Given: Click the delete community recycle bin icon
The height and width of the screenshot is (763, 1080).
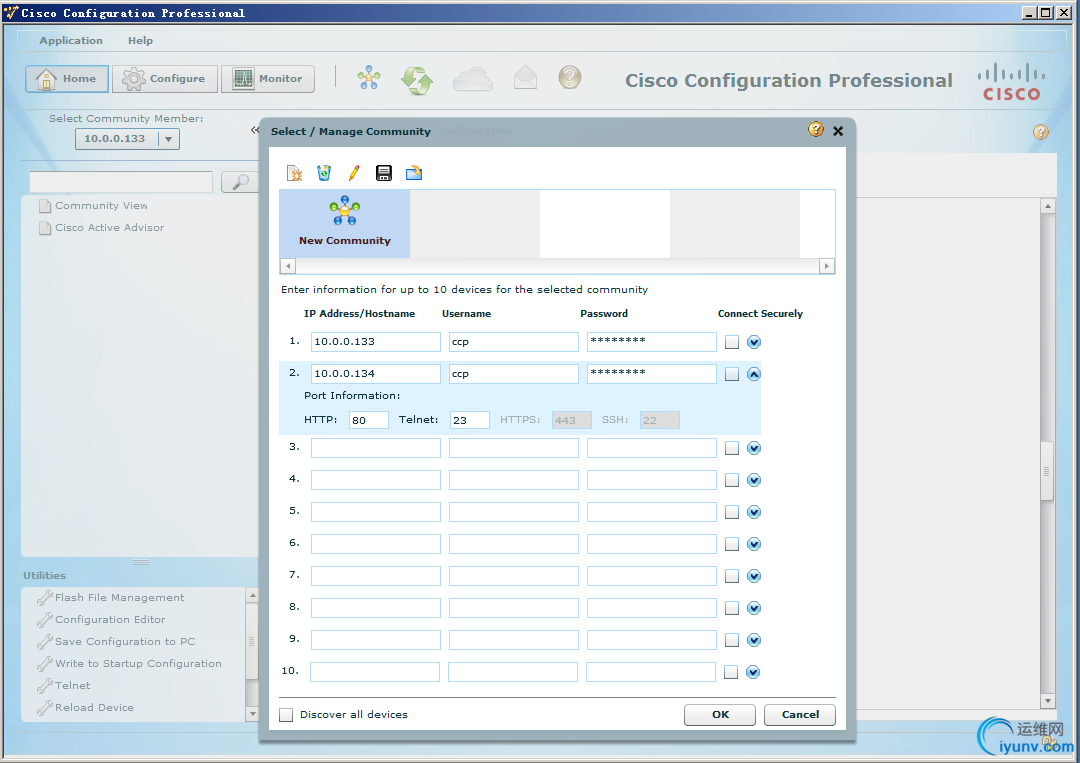Looking at the screenshot, I should [324, 173].
